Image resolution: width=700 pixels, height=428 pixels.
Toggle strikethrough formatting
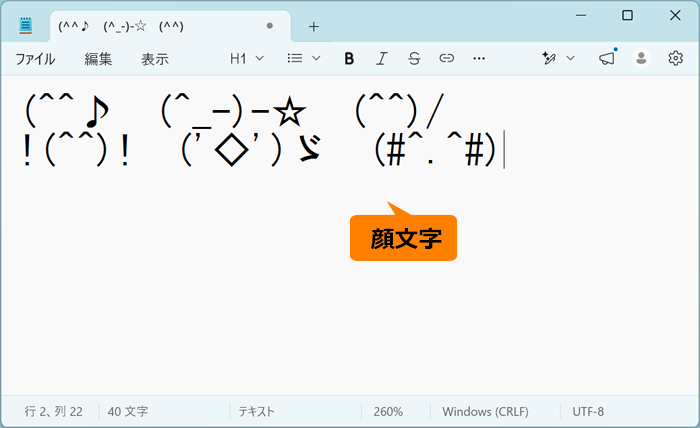tap(414, 58)
